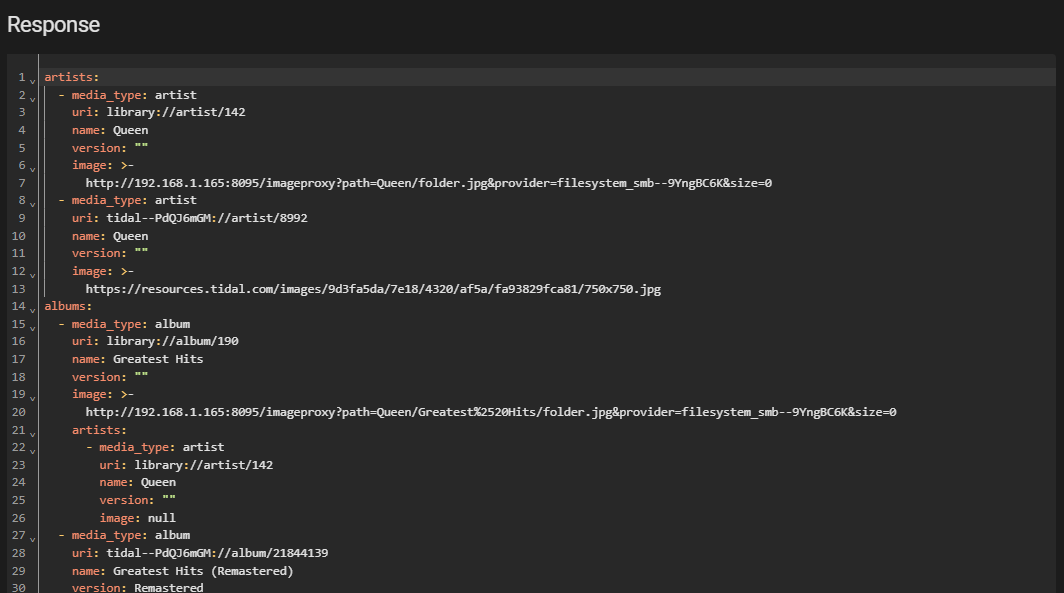Click the Greatest Hits folder.jpg imageproxy URL
The height and width of the screenshot is (593, 1064).
(490, 412)
